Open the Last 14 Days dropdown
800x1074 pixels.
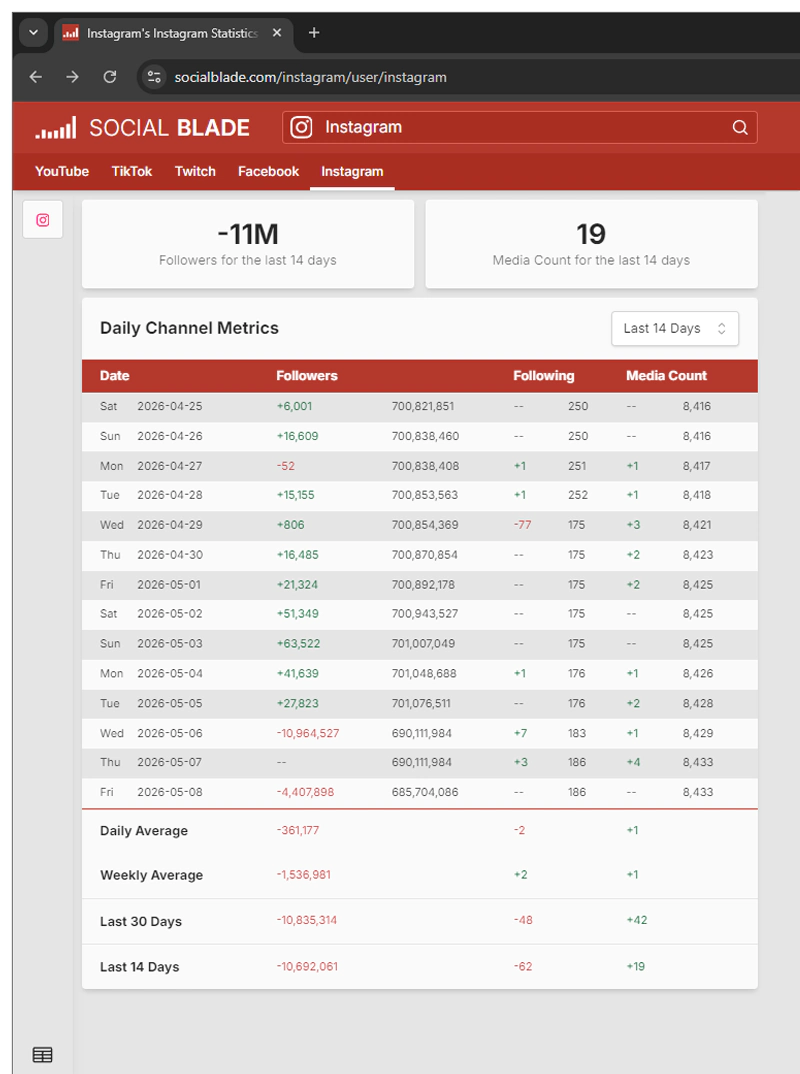[675, 328]
